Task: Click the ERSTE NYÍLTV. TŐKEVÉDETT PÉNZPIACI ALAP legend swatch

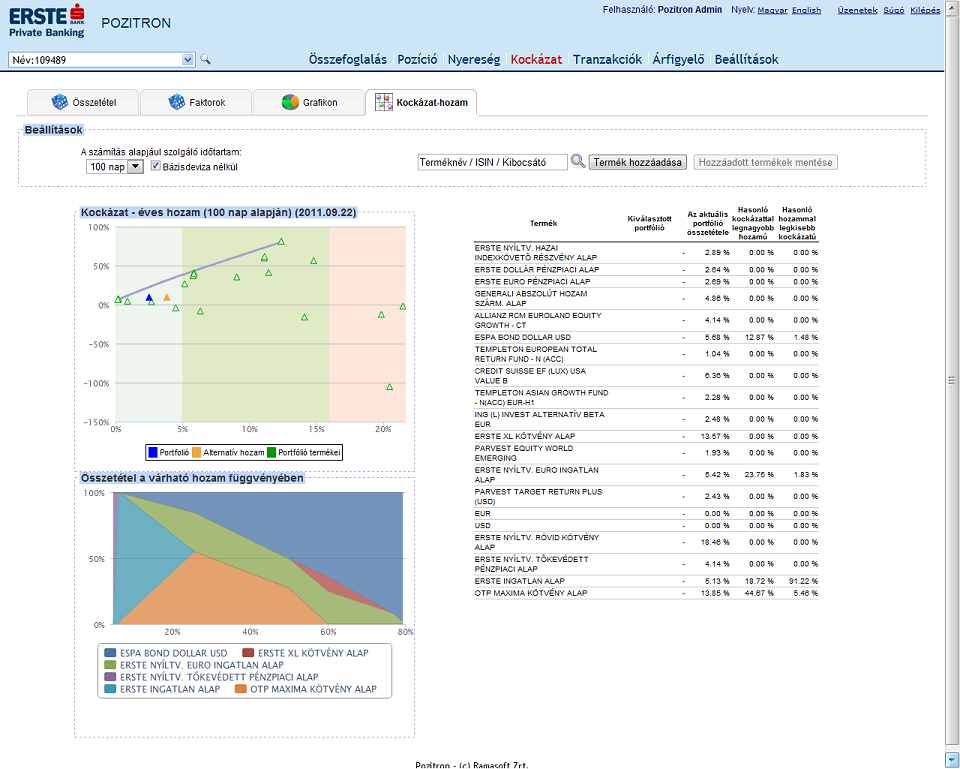Action: (110, 677)
